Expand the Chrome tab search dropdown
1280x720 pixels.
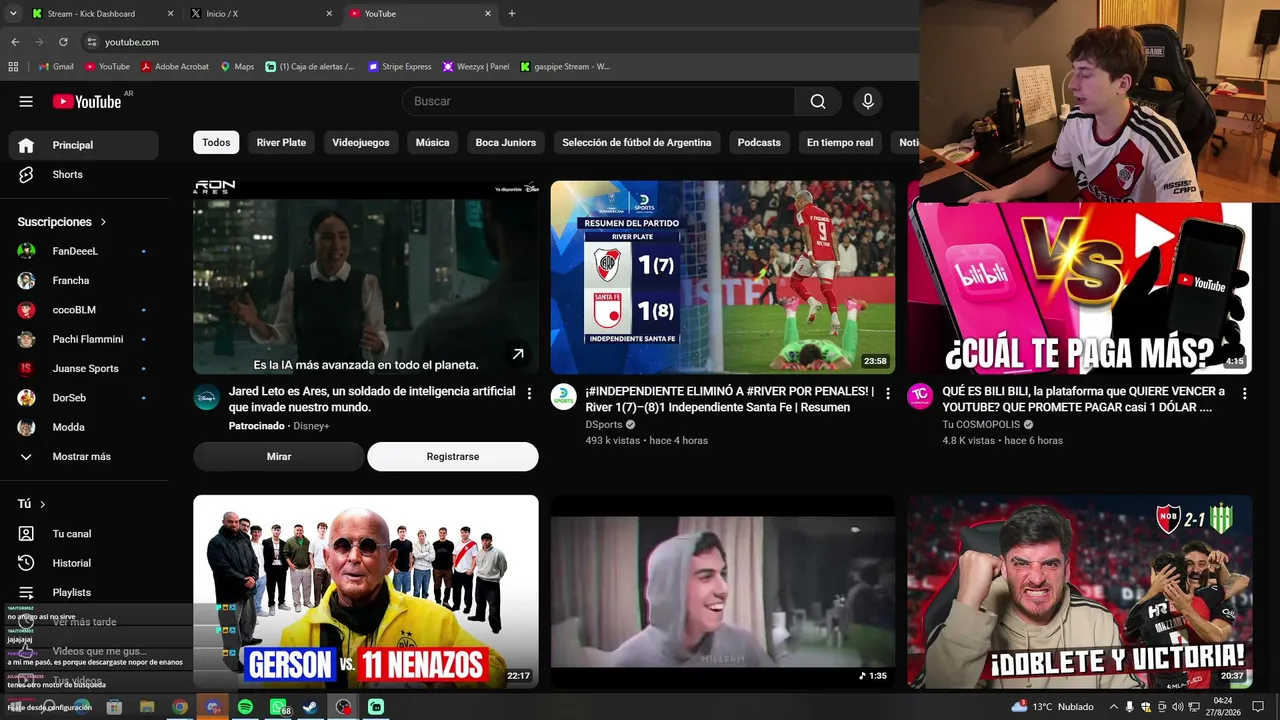13,14
